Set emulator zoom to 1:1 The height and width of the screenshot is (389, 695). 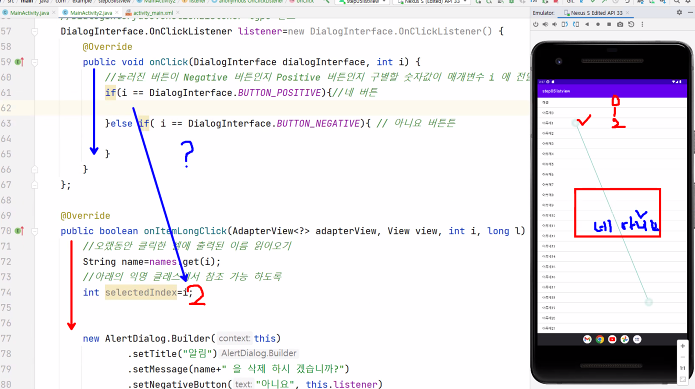683,368
